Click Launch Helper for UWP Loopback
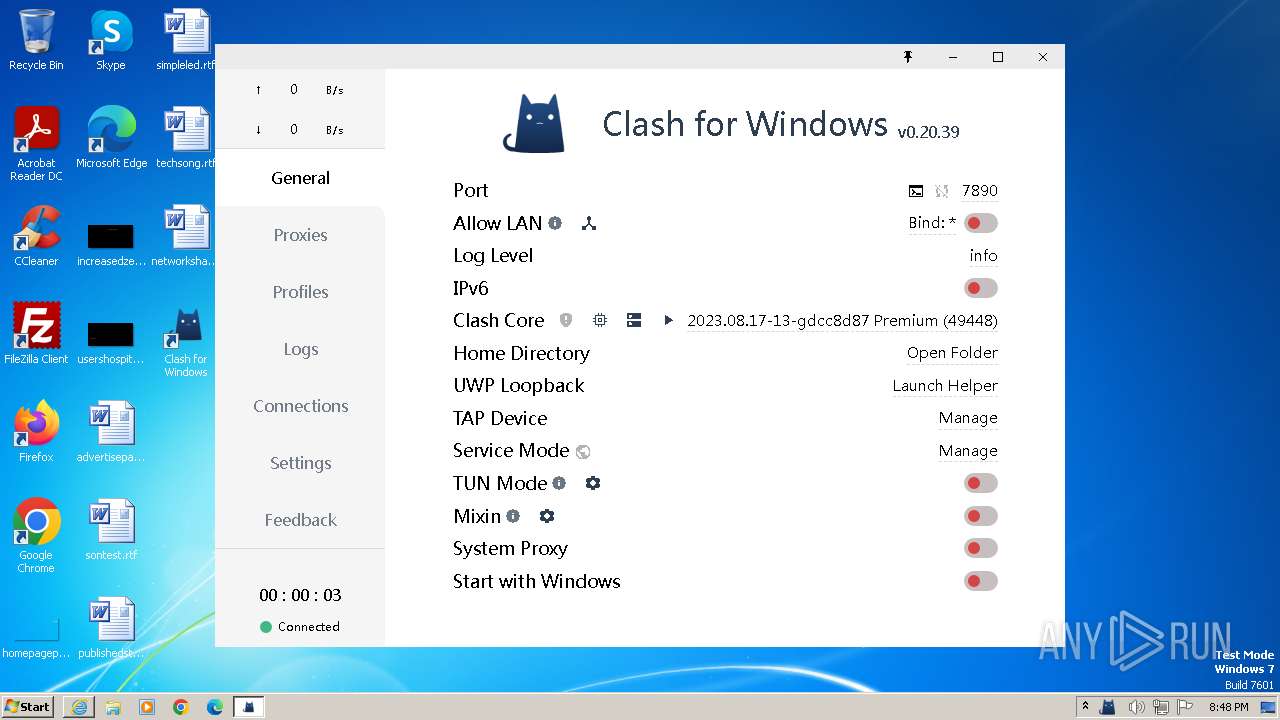This screenshot has width=1280, height=720. tap(945, 386)
